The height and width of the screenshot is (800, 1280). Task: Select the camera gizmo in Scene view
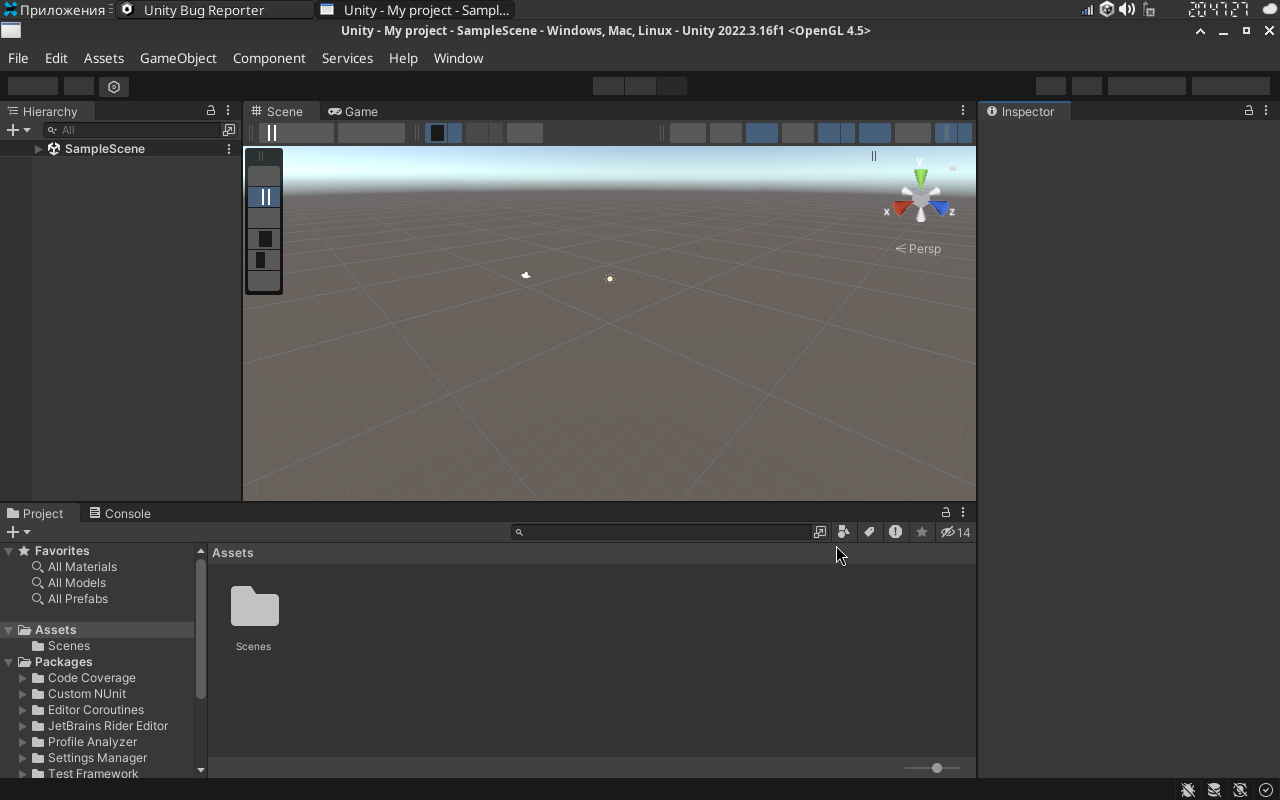pyautogui.click(x=526, y=275)
